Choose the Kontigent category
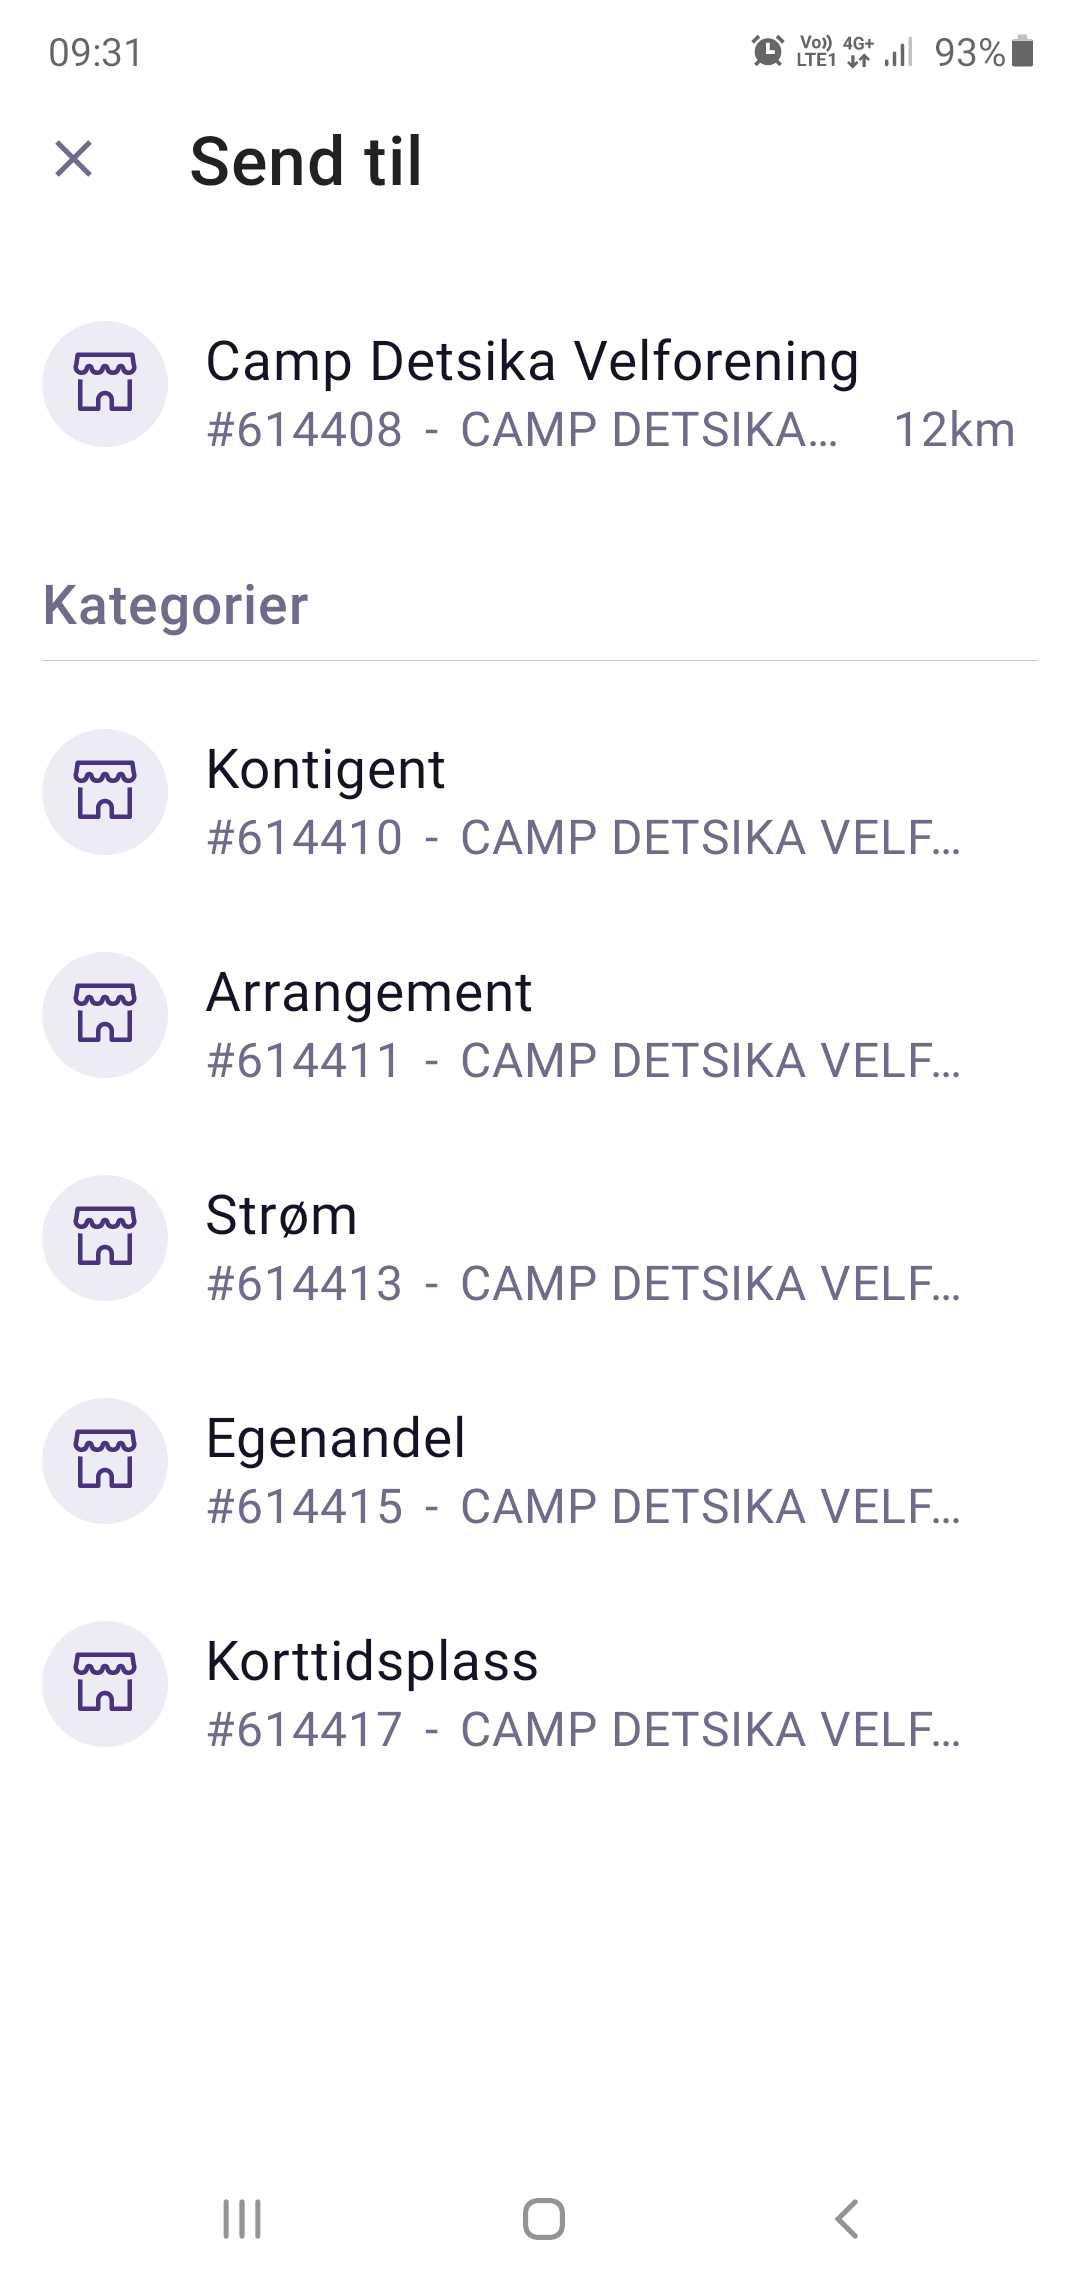The width and height of the screenshot is (1080, 2280). (326, 770)
